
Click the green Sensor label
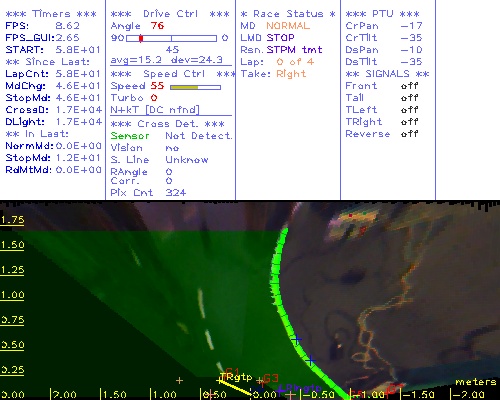pyautogui.click(x=130, y=136)
